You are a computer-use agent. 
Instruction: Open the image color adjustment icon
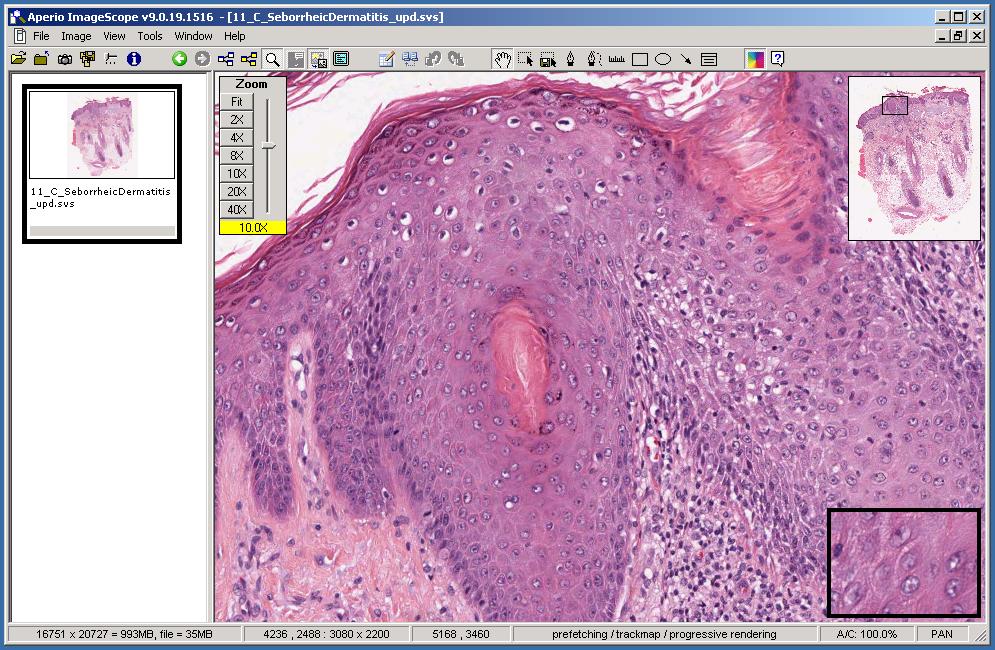point(755,59)
